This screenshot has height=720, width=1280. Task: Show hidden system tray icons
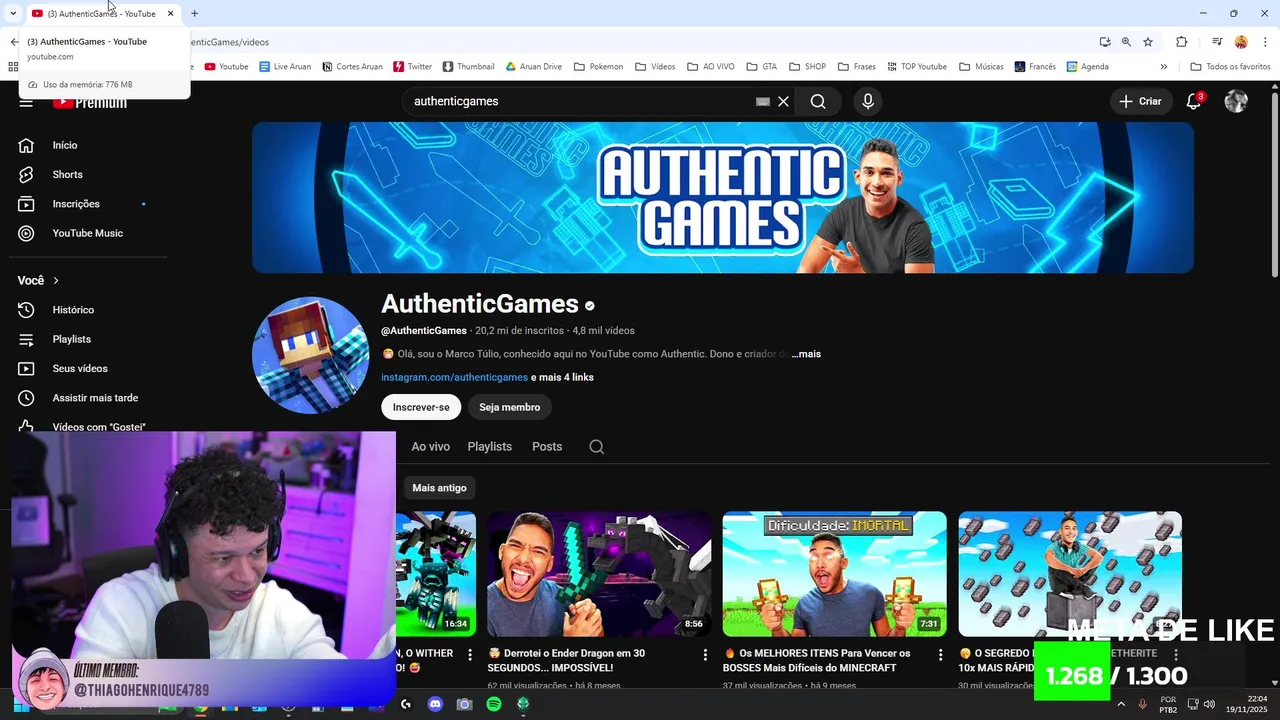coord(1121,705)
